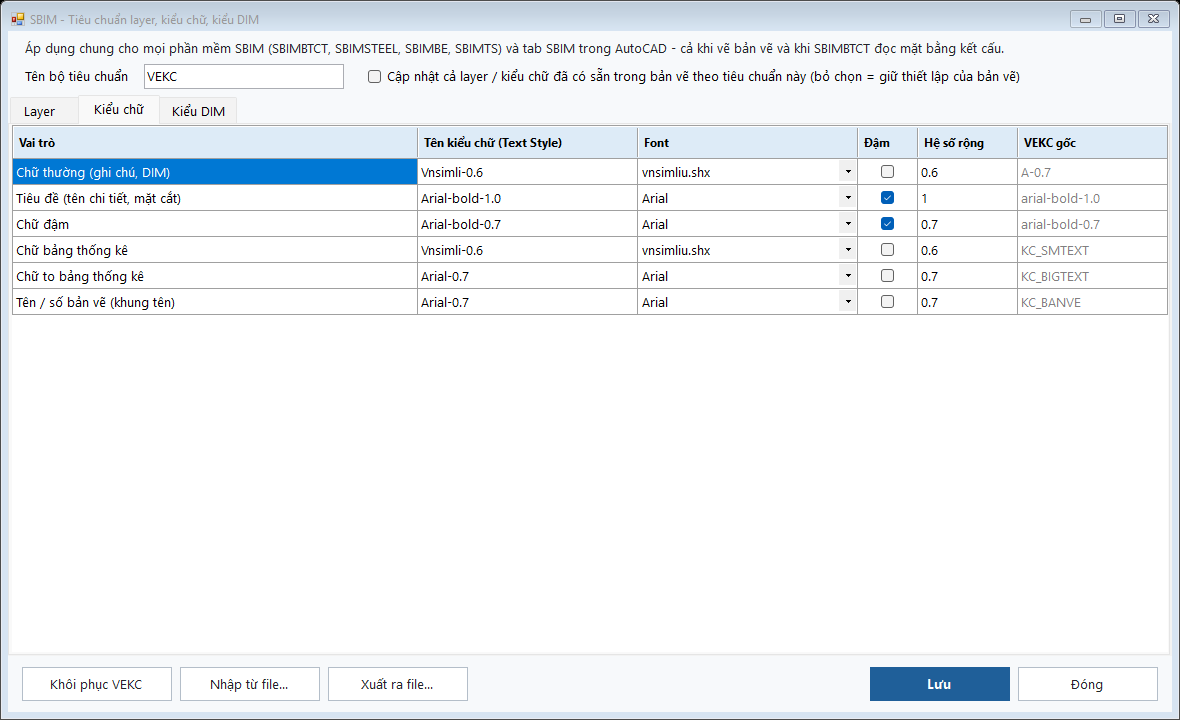This screenshot has width=1180, height=720.
Task: Click width factor '1' in the 'Tiêu đề' row
Action: tap(968, 198)
